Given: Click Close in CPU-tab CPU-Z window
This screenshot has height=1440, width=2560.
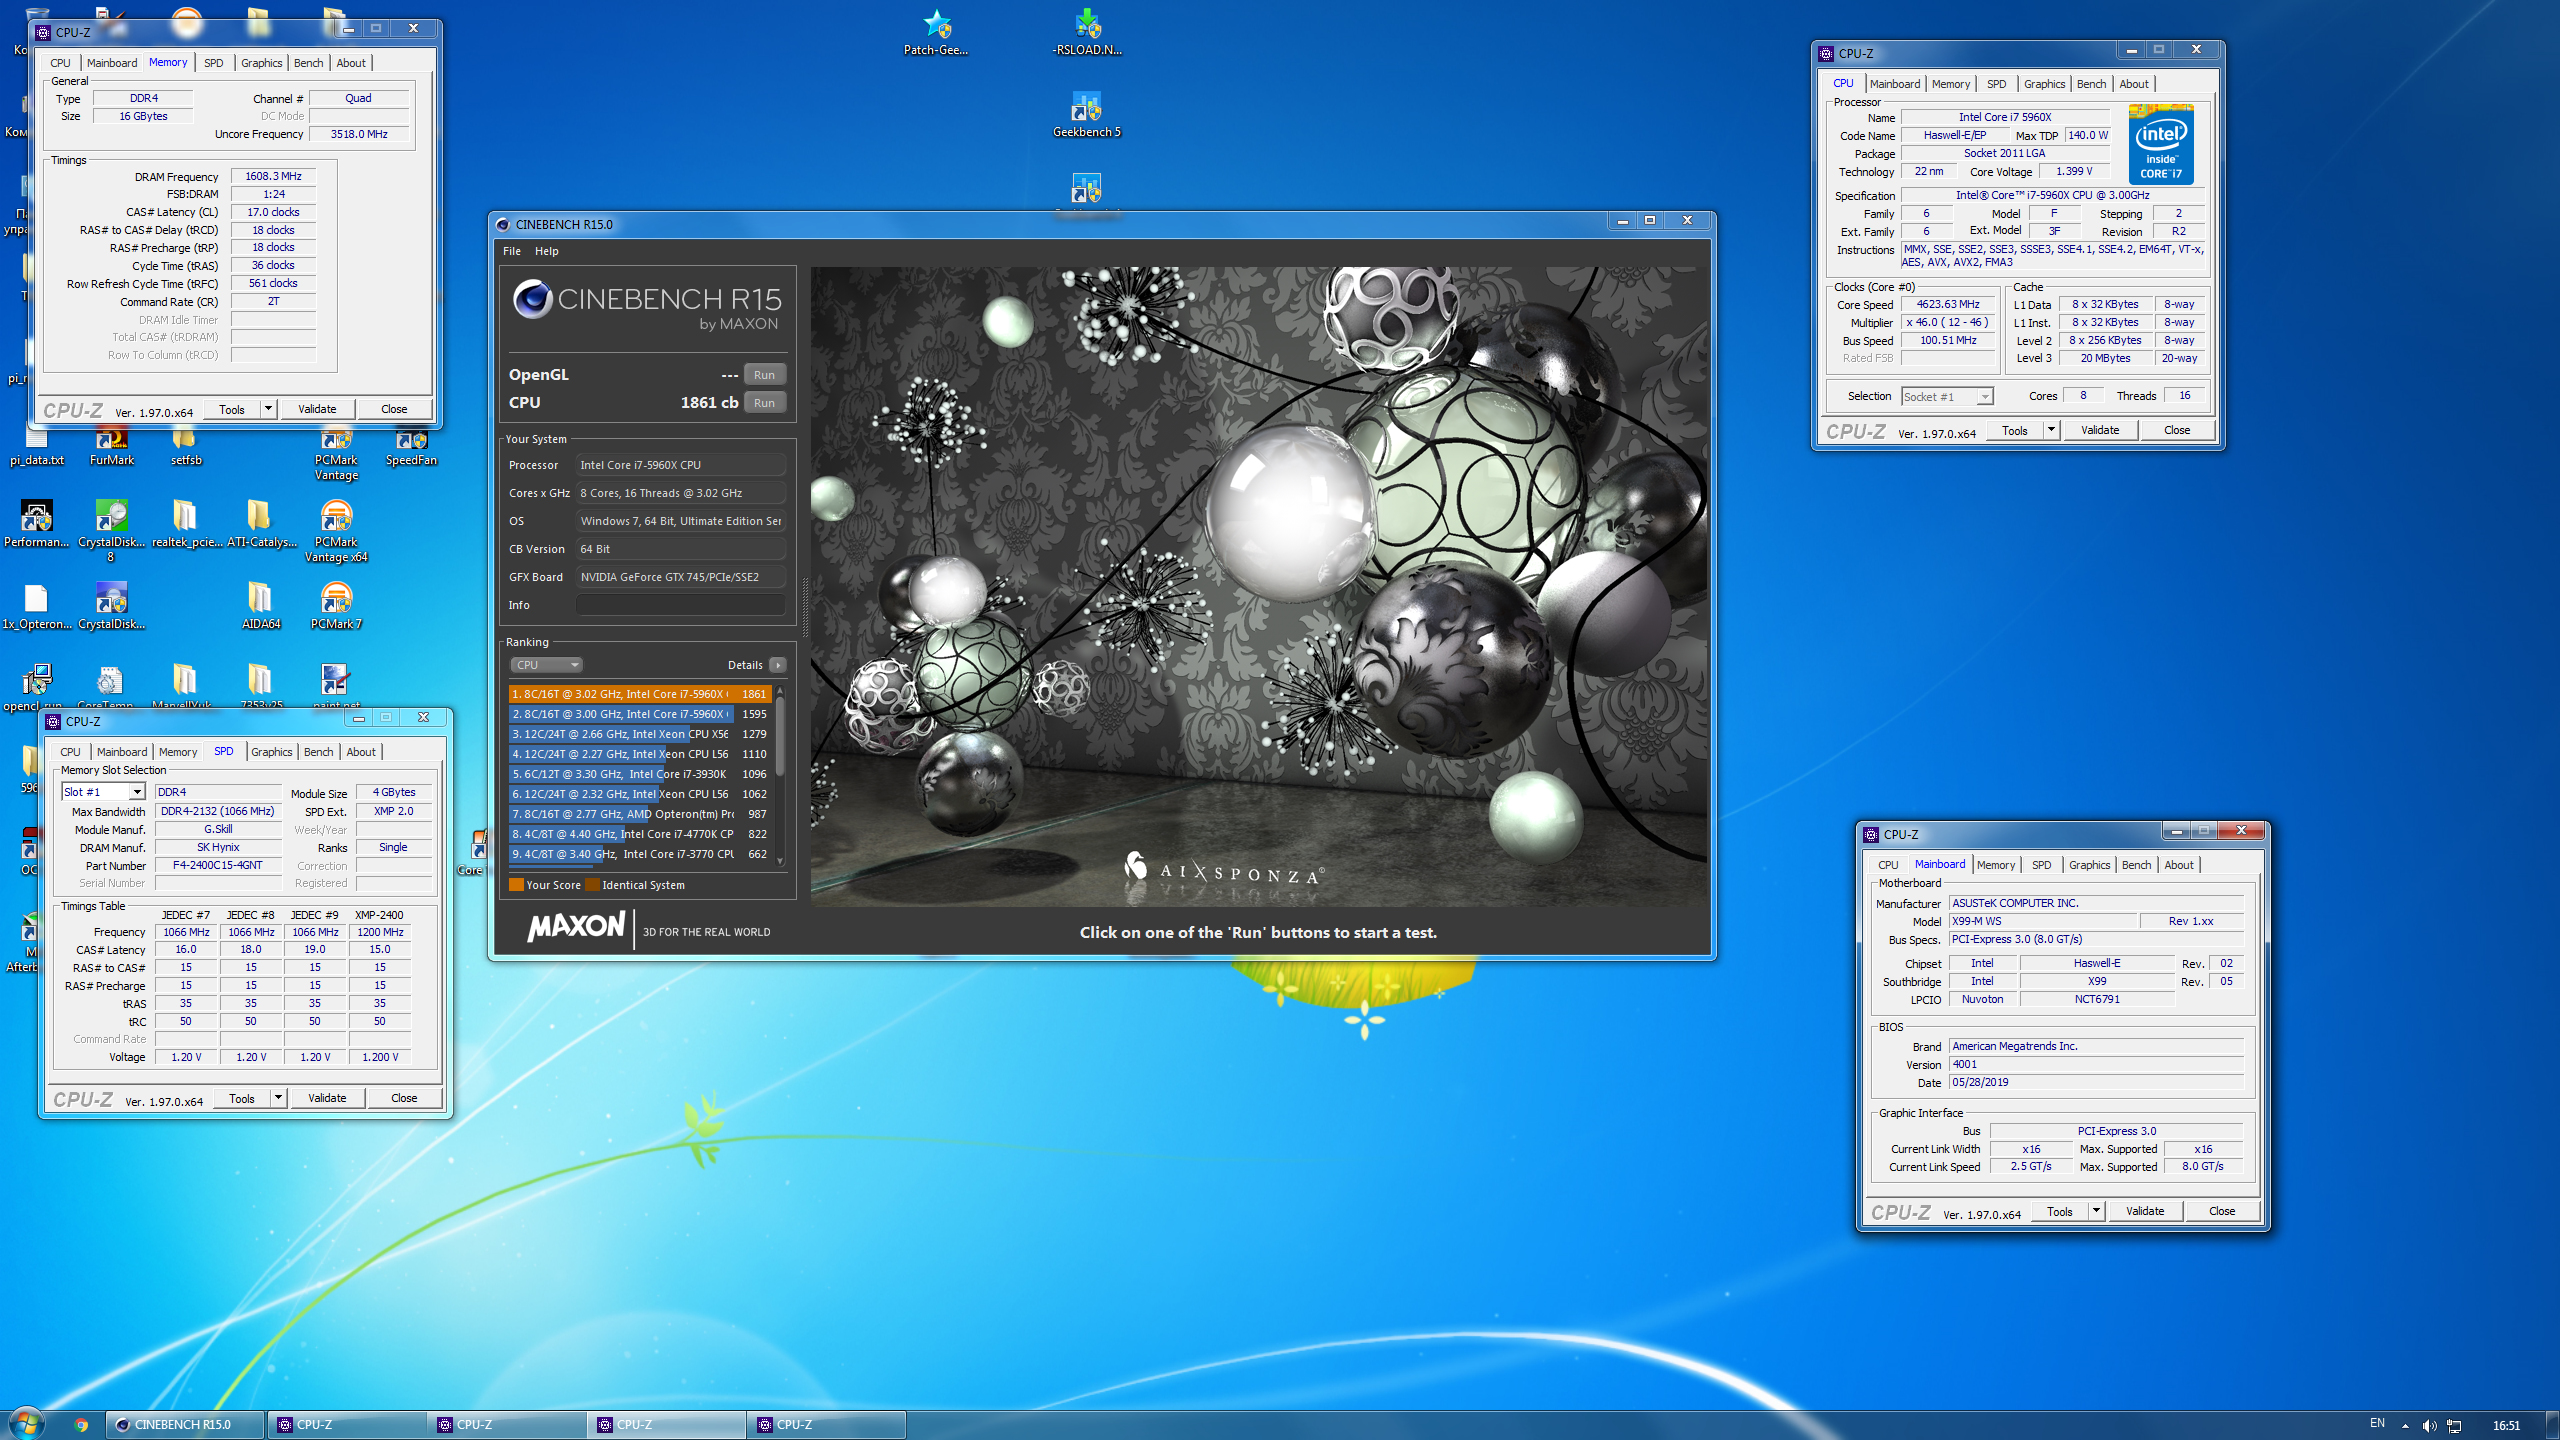Looking at the screenshot, I should point(2177,430).
